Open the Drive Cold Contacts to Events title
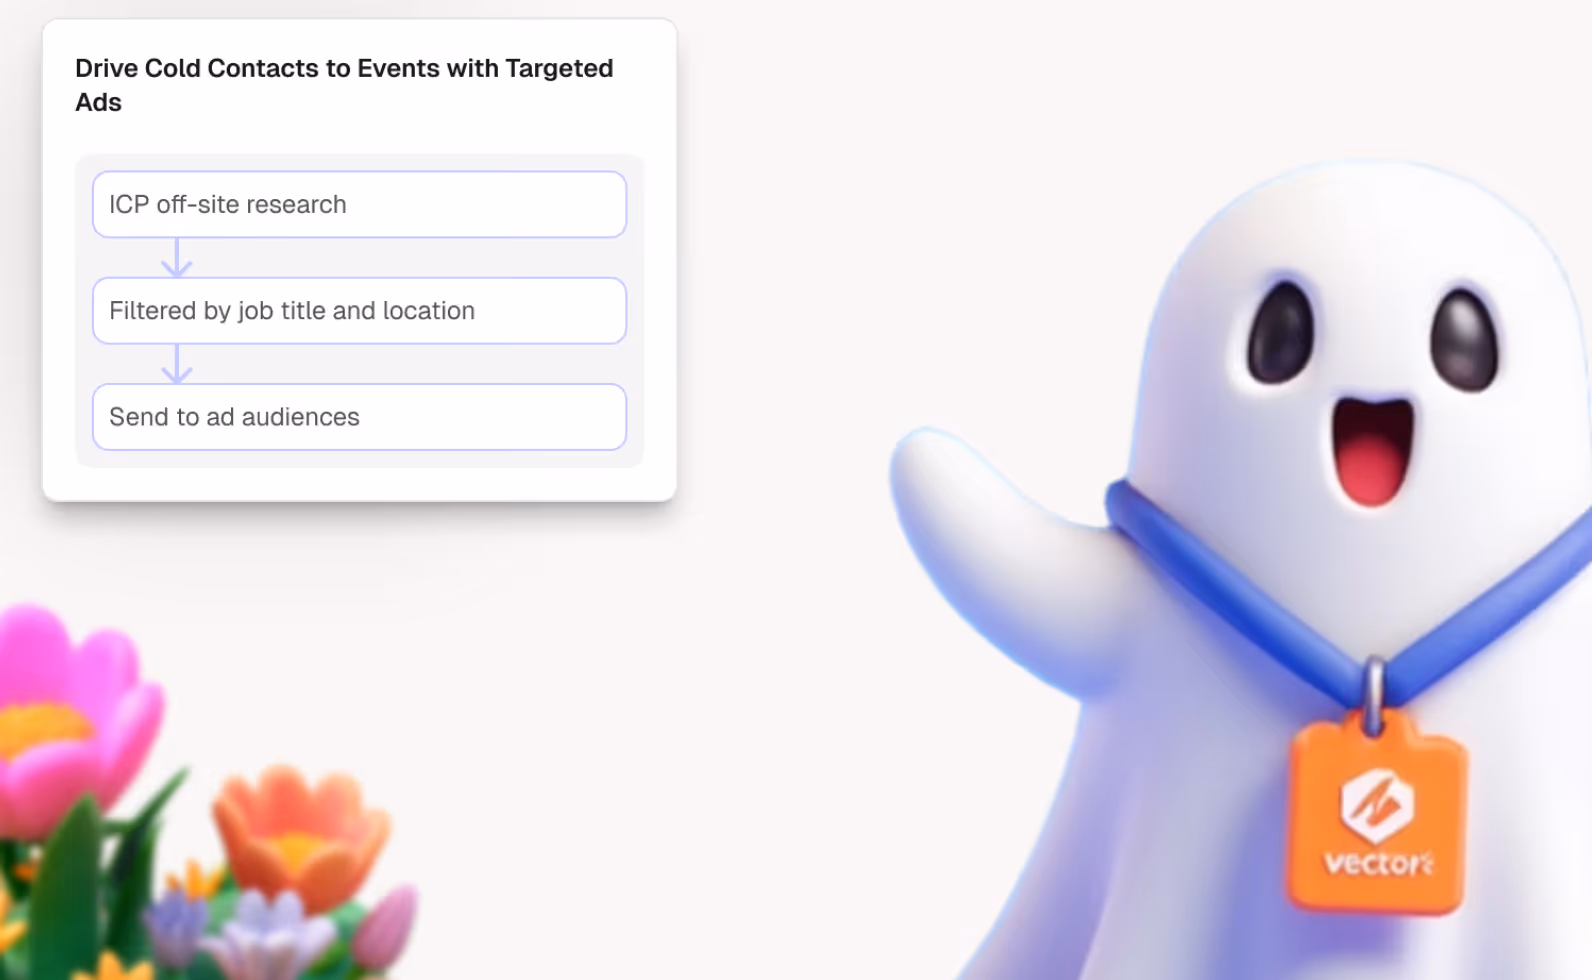Image resolution: width=1592 pixels, height=980 pixels. (344, 85)
